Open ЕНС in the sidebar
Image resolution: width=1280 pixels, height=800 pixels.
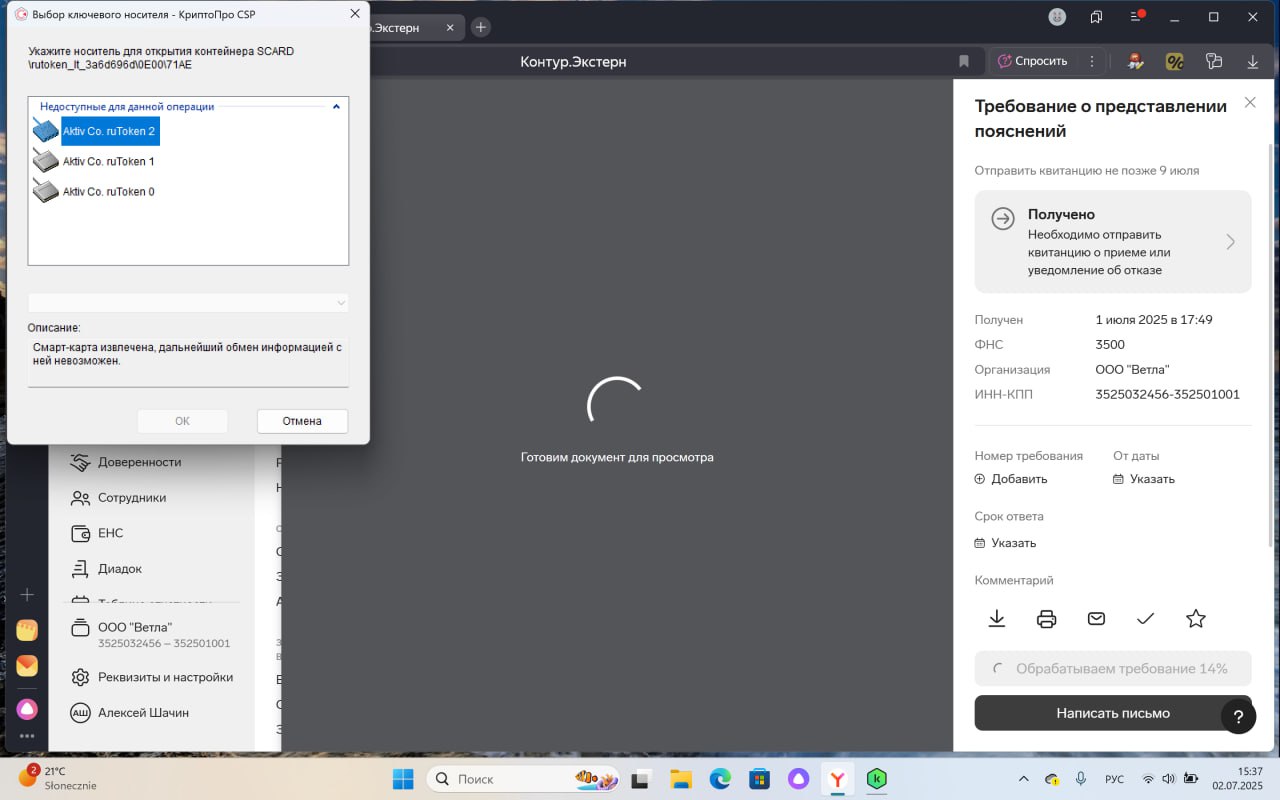(x=97, y=533)
